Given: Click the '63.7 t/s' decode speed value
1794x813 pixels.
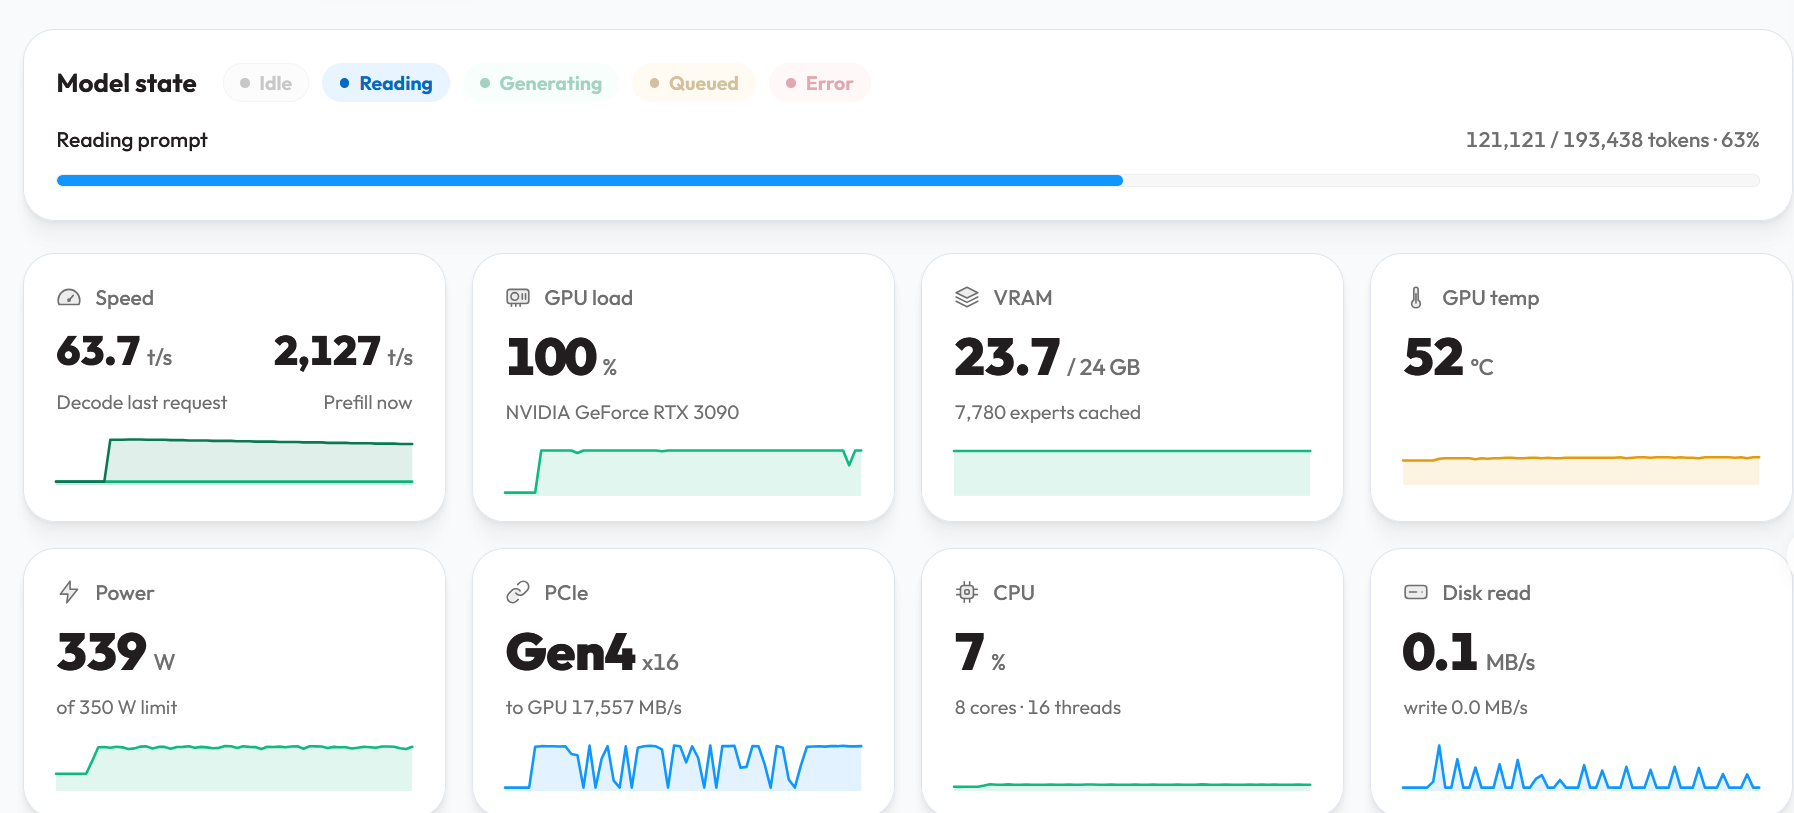Looking at the screenshot, I should coord(115,351).
